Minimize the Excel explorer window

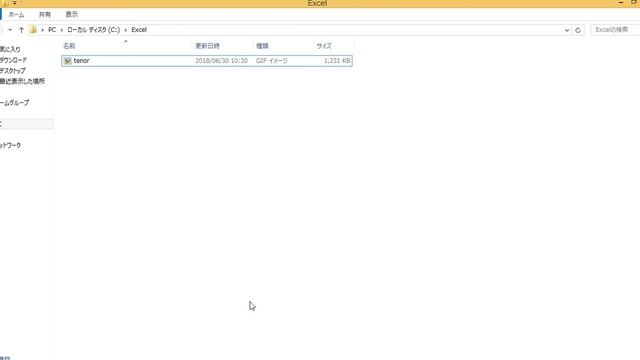(x=621, y=3)
